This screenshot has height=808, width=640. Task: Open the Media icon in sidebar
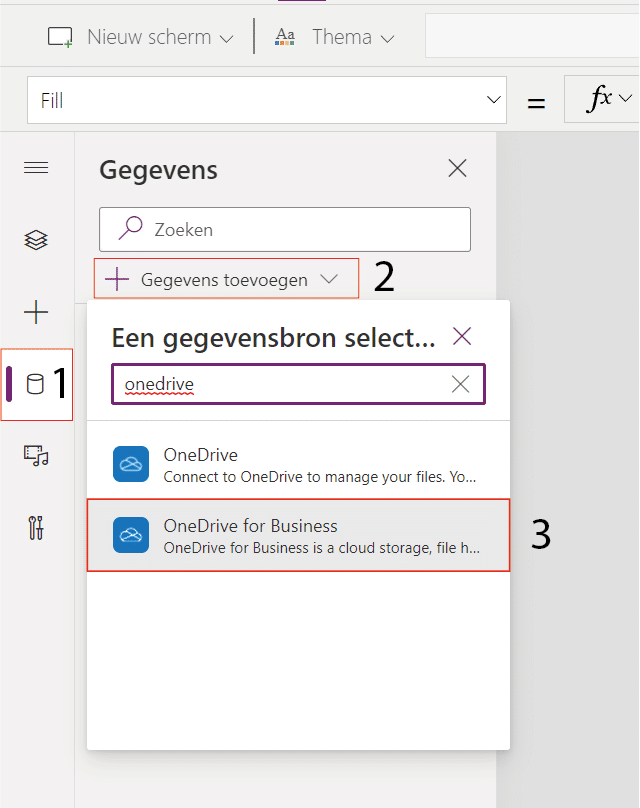[x=36, y=456]
